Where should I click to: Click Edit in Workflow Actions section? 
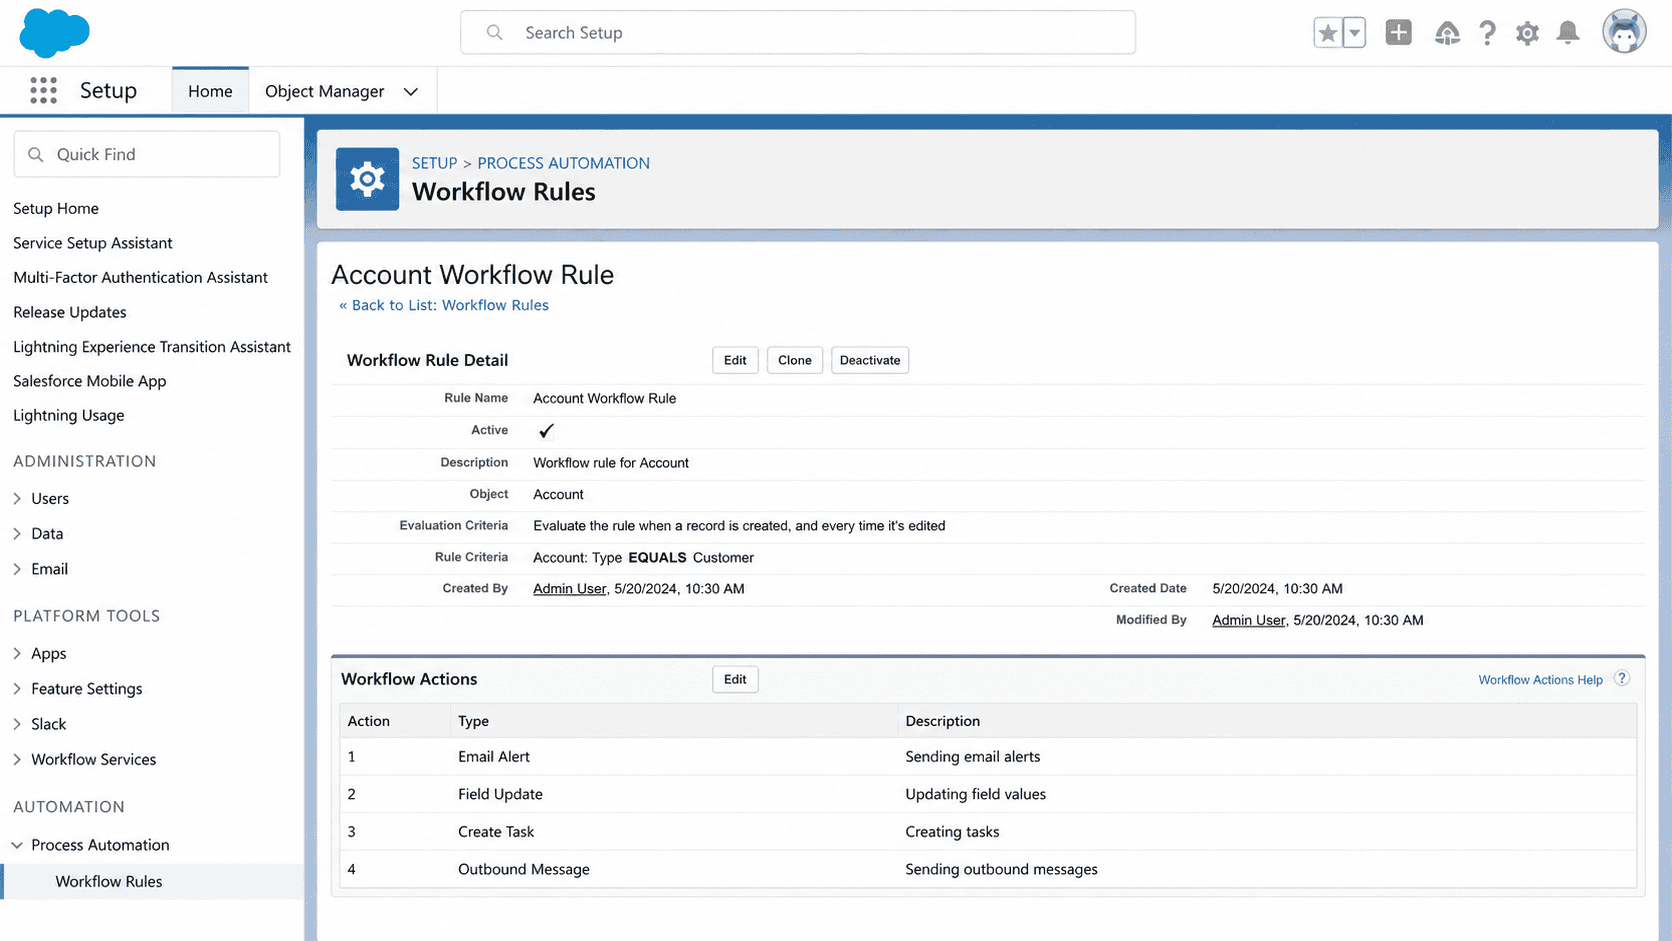[x=735, y=679]
